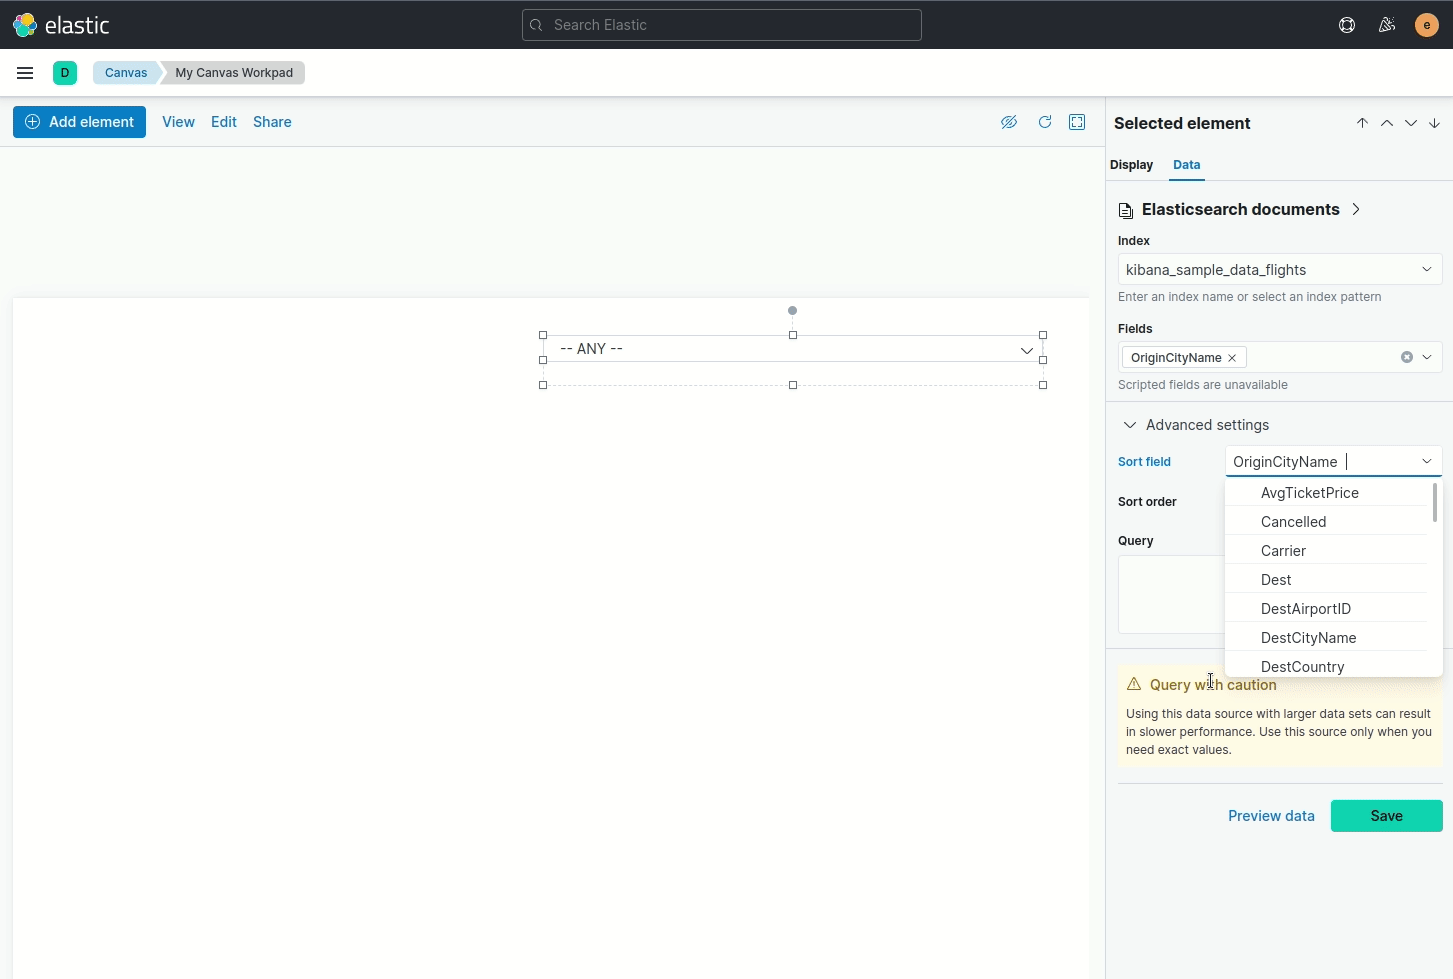Collapse the Advanced settings section
Screen dimensions: 1453x979
point(1195,425)
